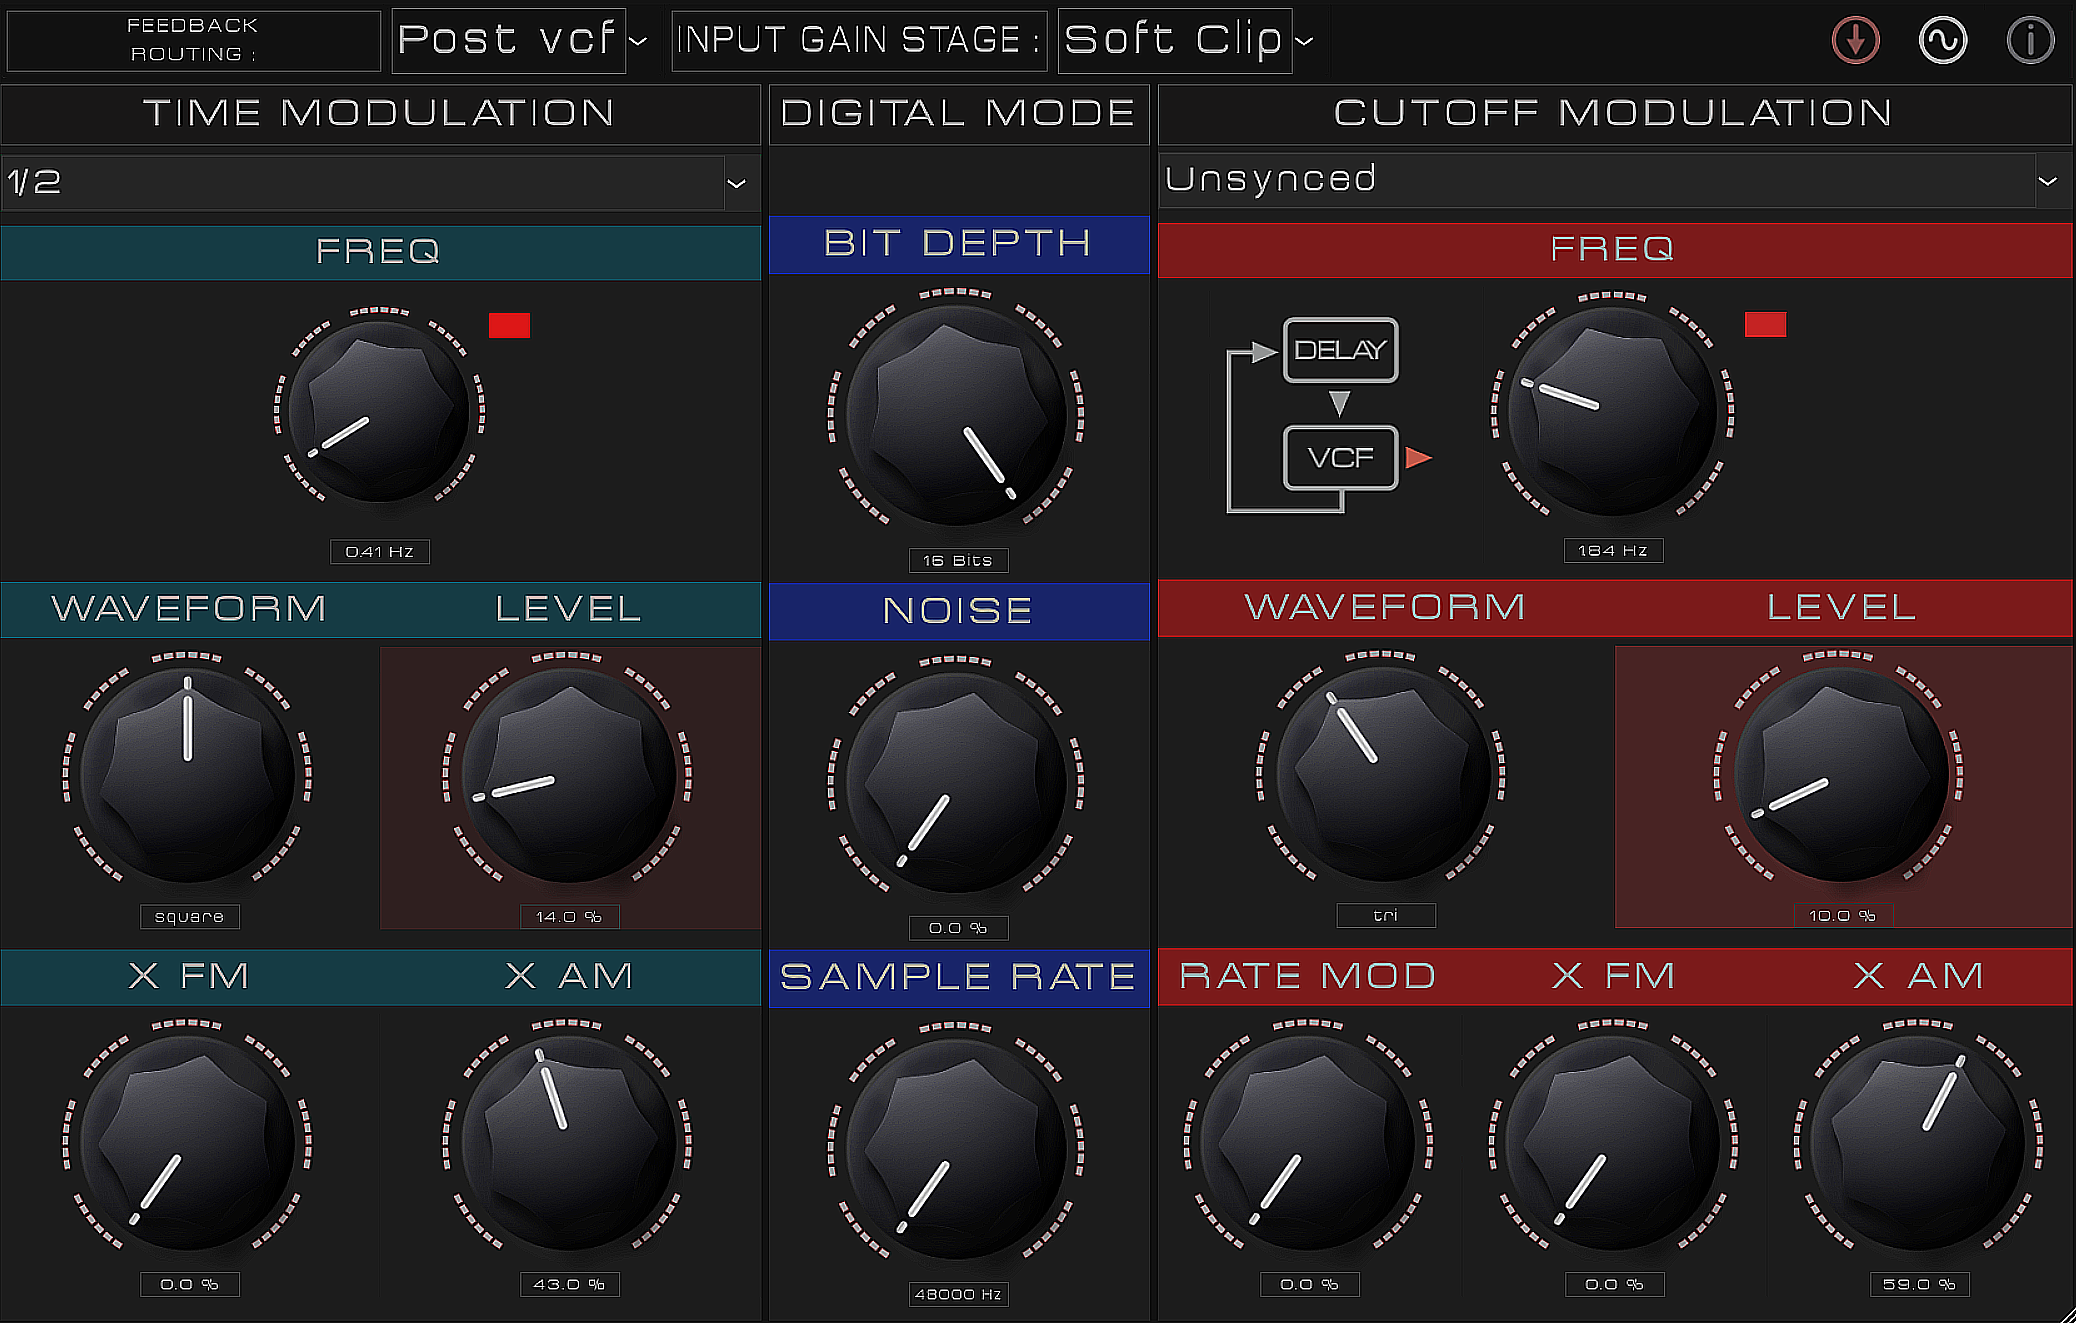This screenshot has height=1323, width=2076.
Task: Open the 1/2 sync dropdown under Time Modulation
Action: 380,182
